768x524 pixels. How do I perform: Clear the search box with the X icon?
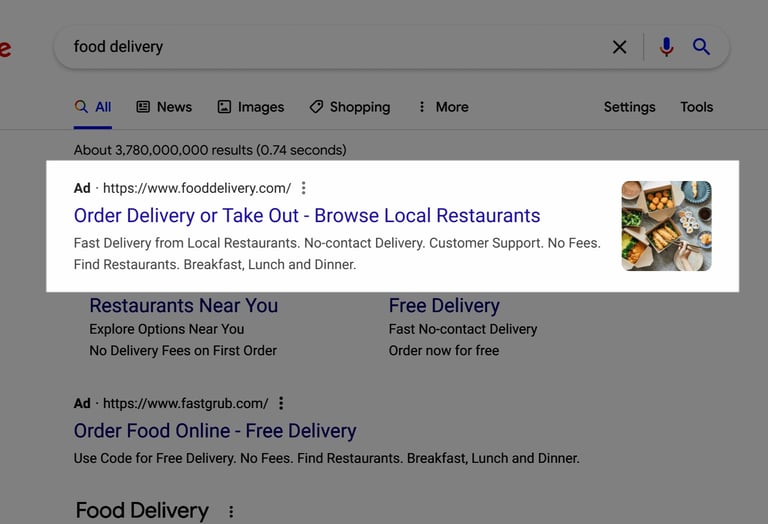pyautogui.click(x=619, y=47)
